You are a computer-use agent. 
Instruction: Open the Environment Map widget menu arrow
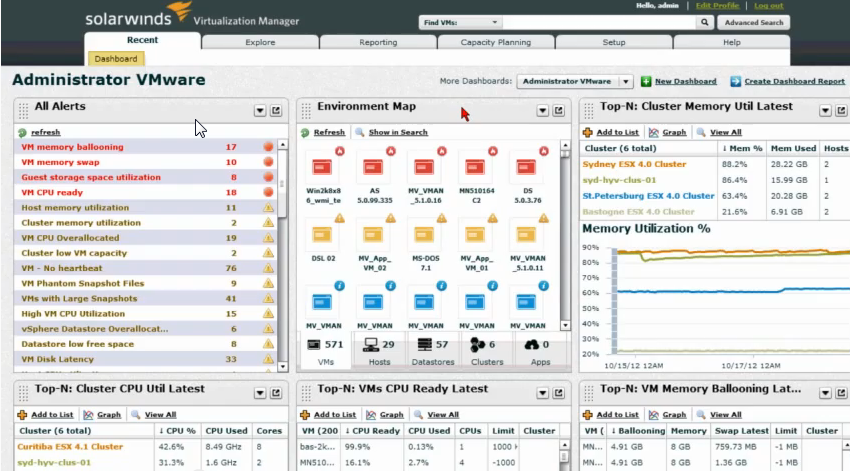click(x=542, y=111)
